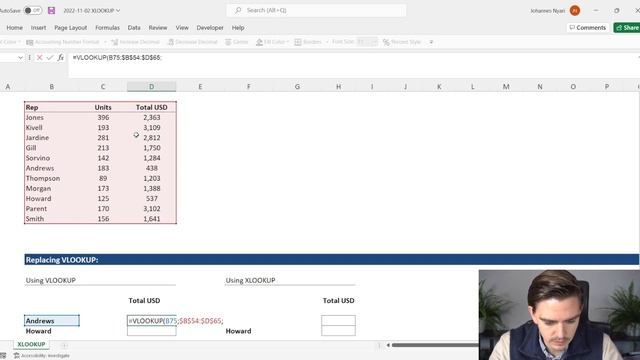
Task: Click the Comments button
Action: pos(588,28)
